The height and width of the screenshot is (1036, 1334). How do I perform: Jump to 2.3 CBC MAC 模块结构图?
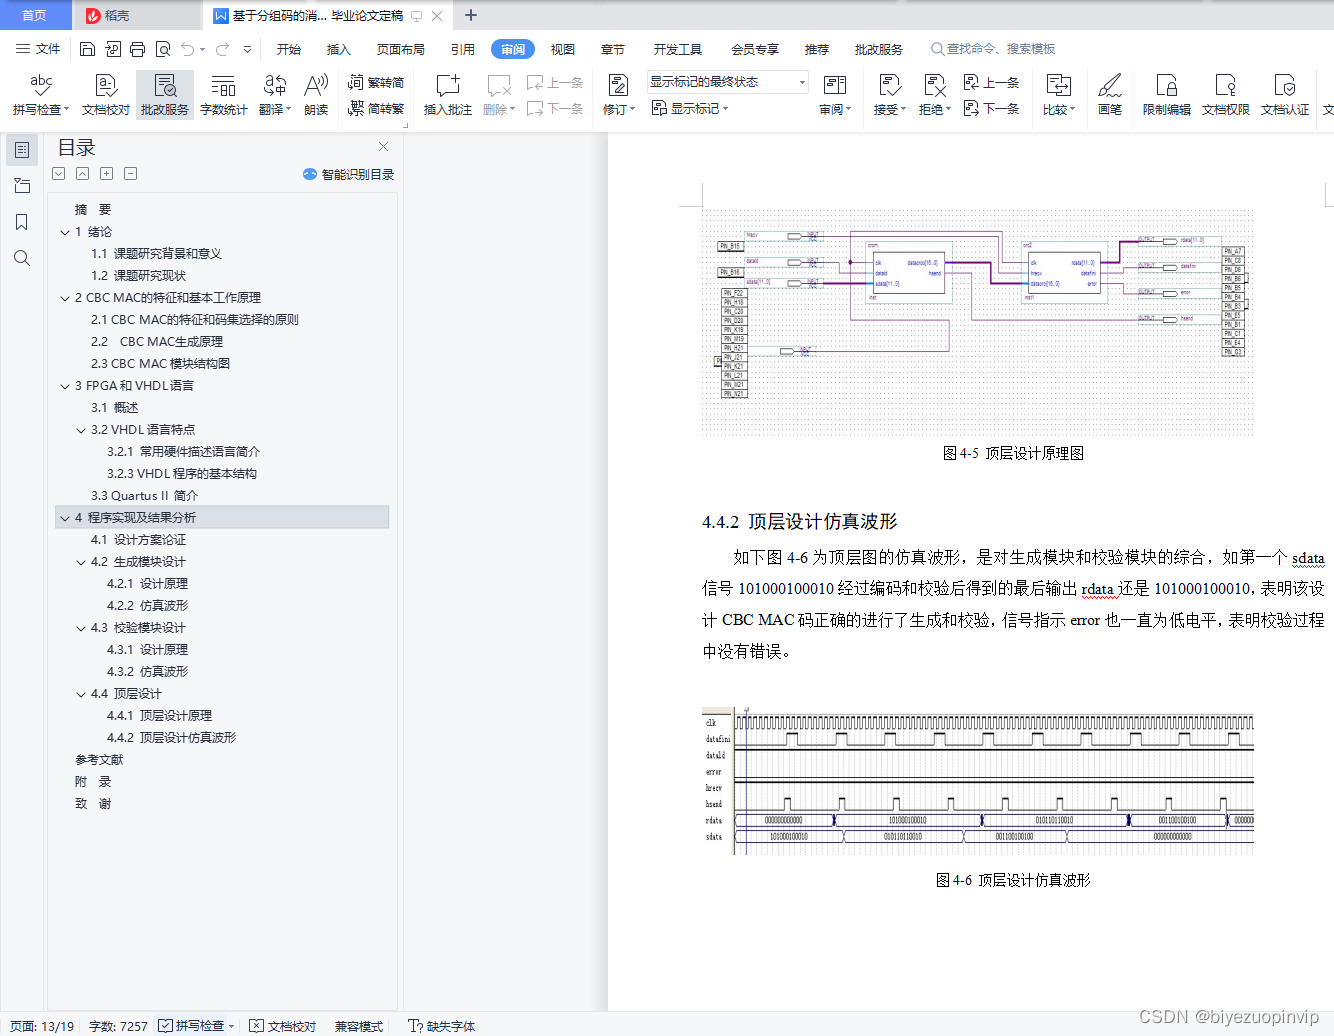[x=160, y=364]
